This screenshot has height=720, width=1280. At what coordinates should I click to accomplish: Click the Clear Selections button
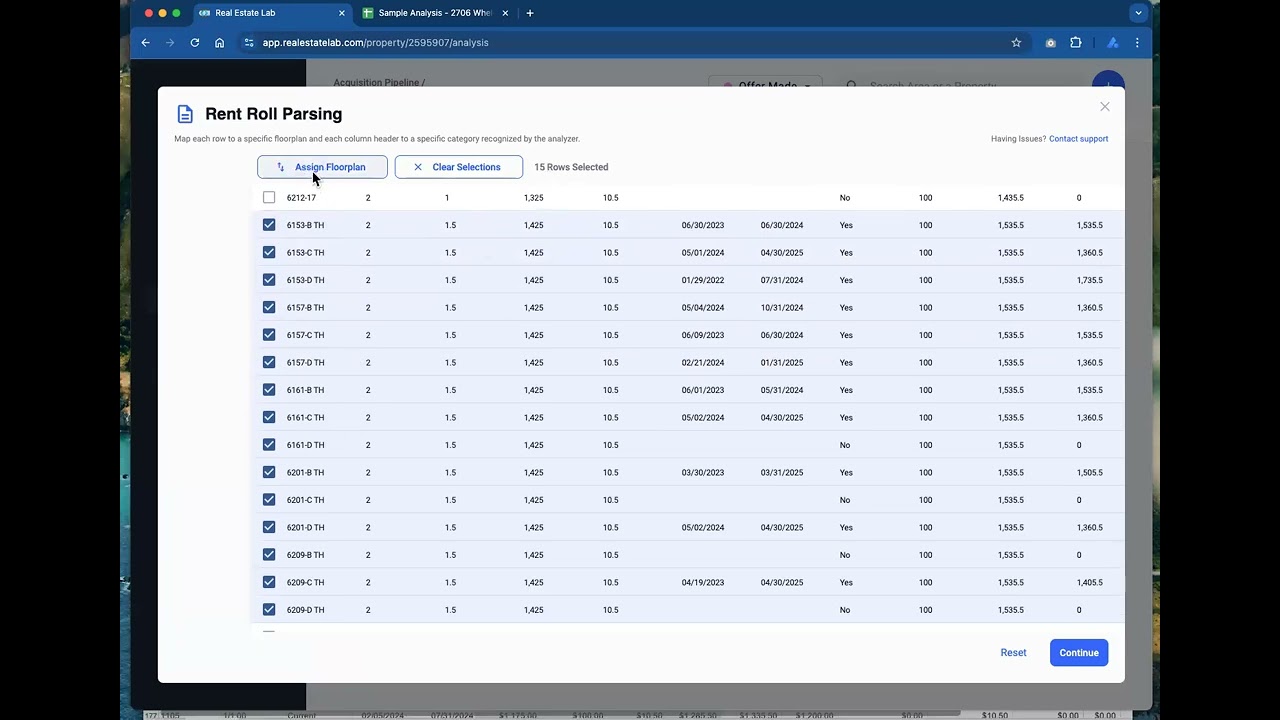click(x=459, y=167)
